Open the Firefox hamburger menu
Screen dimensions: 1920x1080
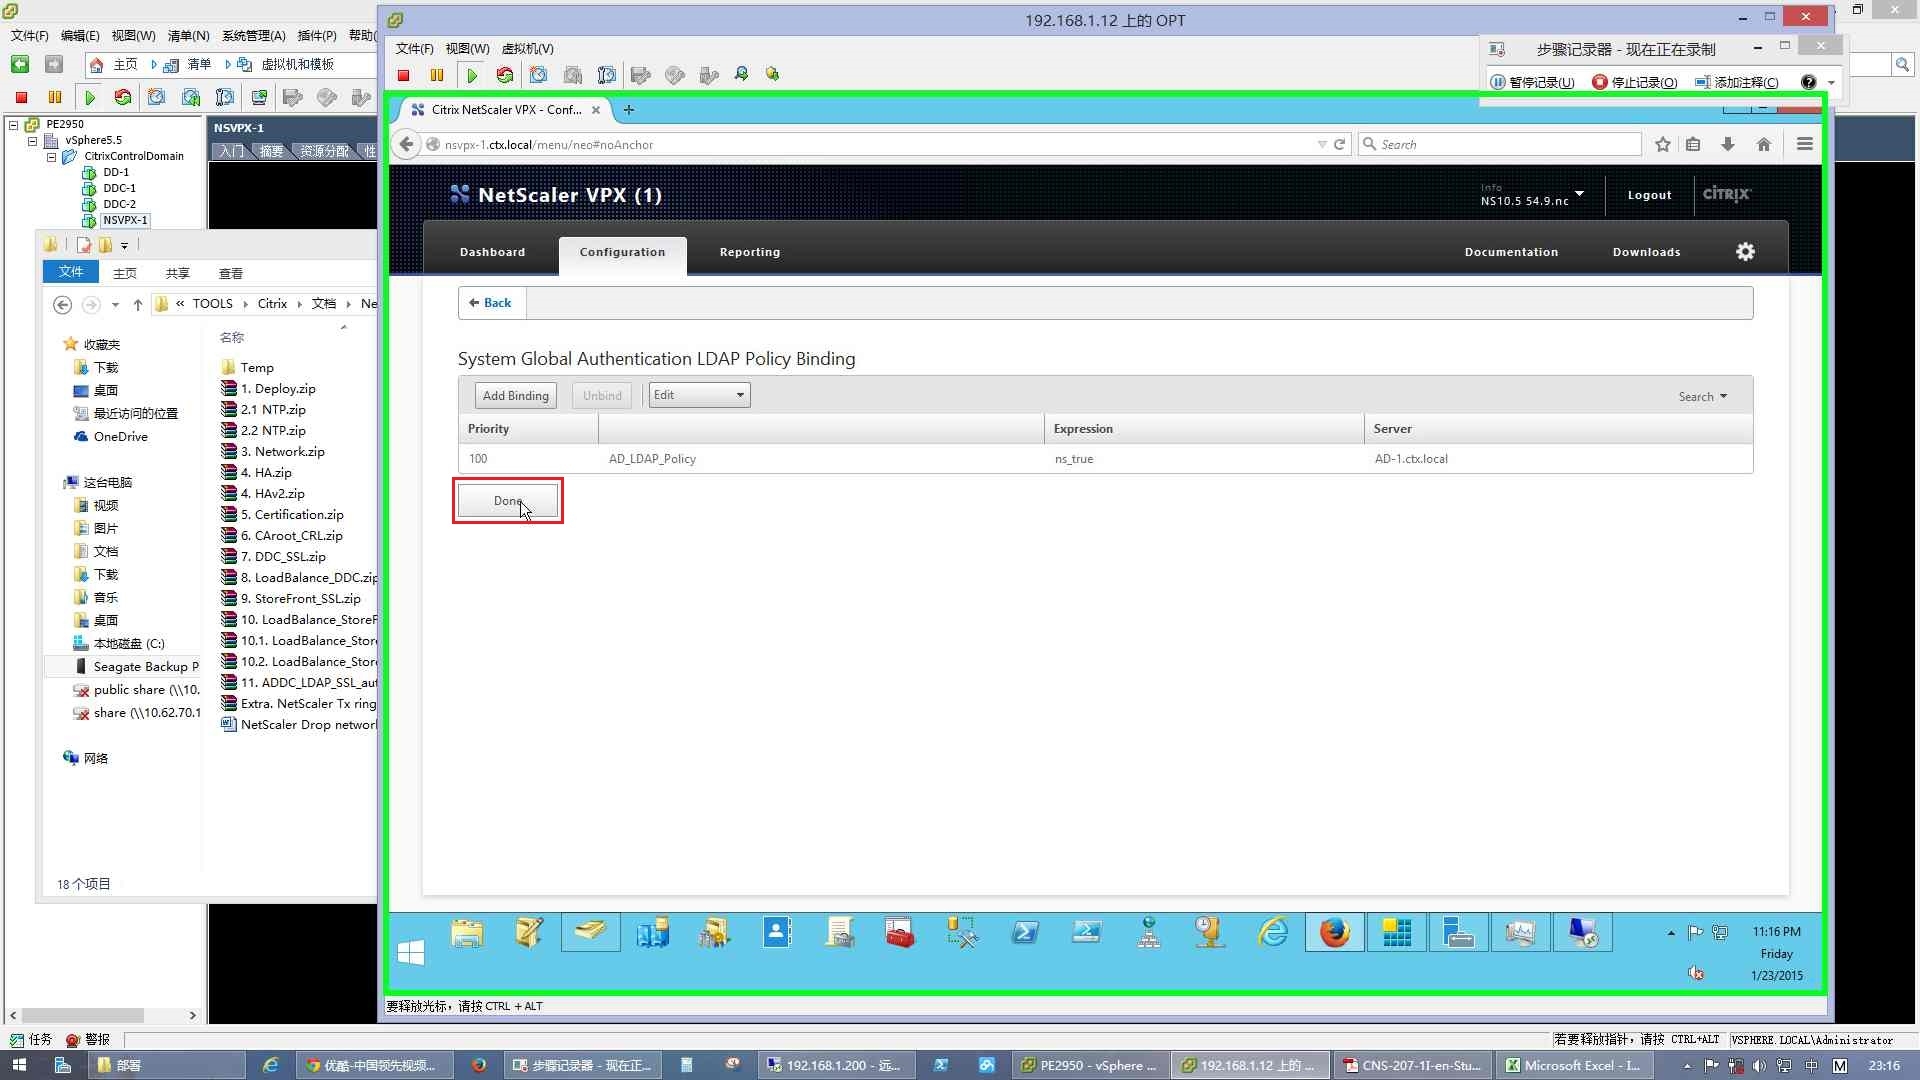[1805, 144]
